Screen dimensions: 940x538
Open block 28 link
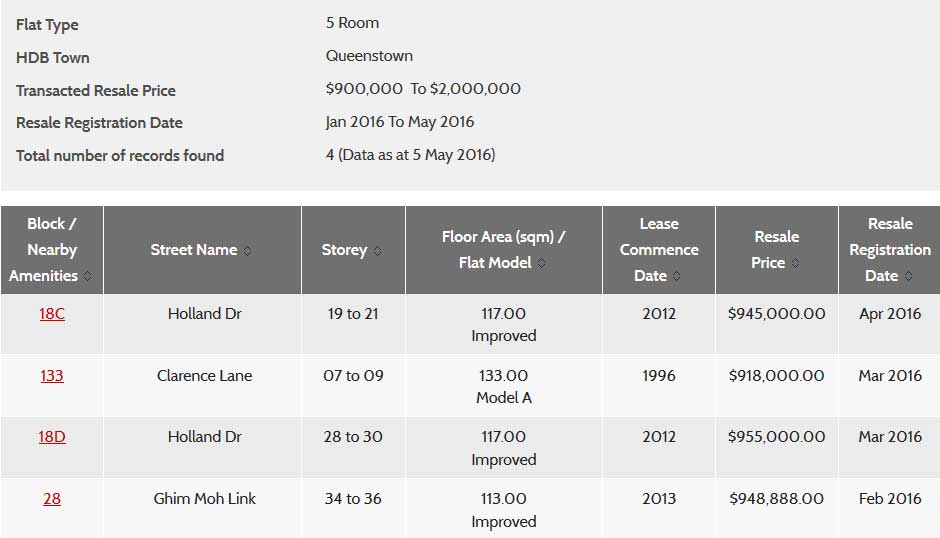click(x=52, y=499)
